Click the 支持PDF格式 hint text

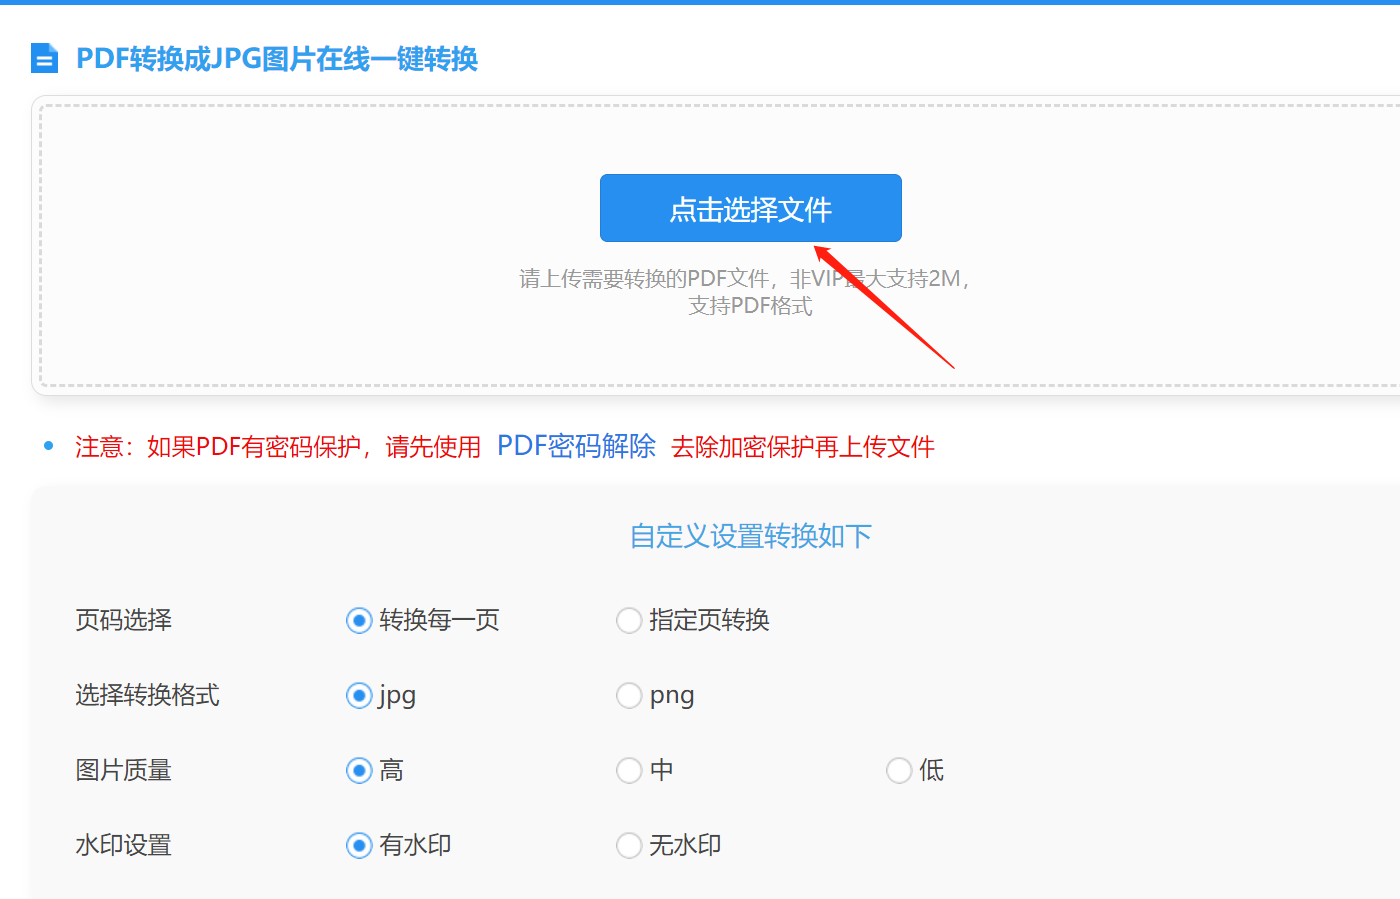[x=750, y=306]
